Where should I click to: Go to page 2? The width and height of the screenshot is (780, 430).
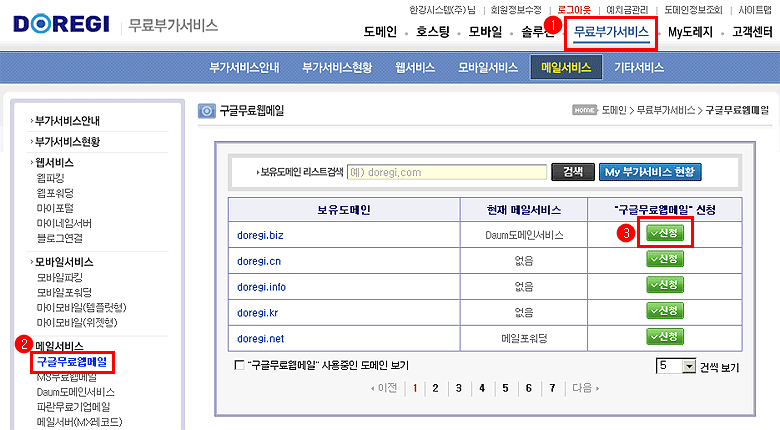pyautogui.click(x=435, y=388)
